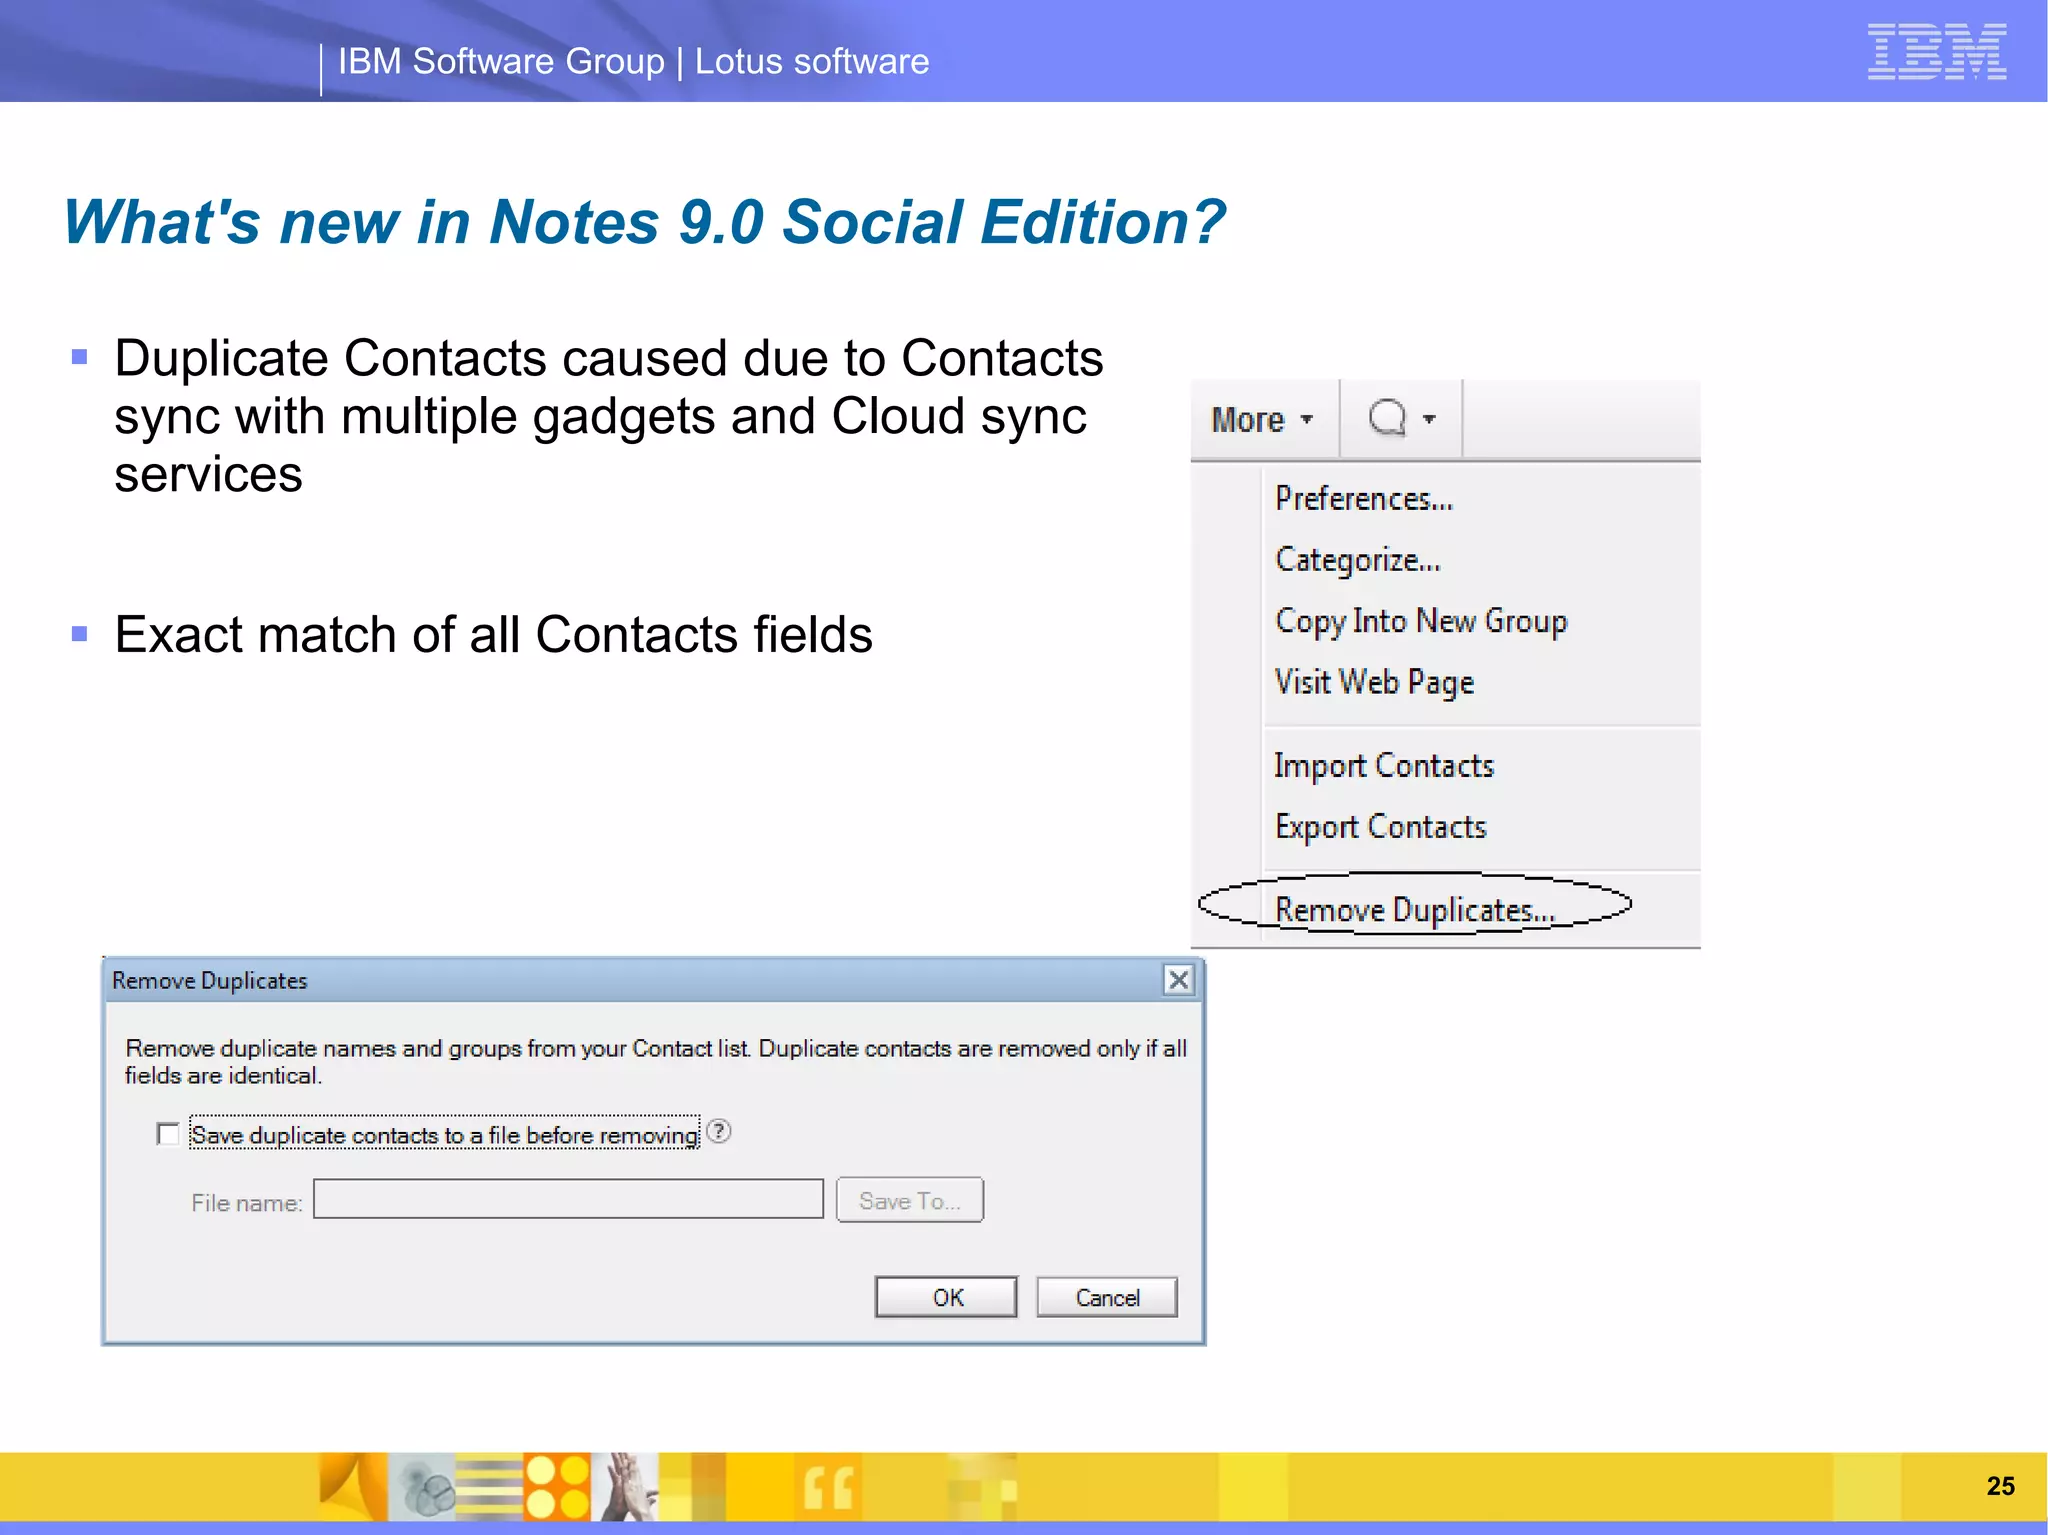Select Import Contacts from menu
The width and height of the screenshot is (2048, 1535).
tap(1384, 766)
